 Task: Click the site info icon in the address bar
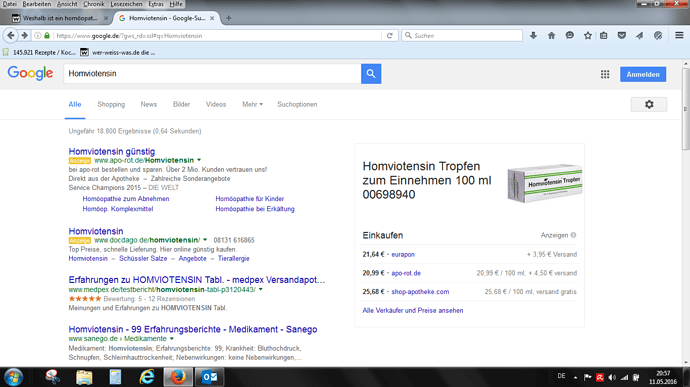click(38, 36)
